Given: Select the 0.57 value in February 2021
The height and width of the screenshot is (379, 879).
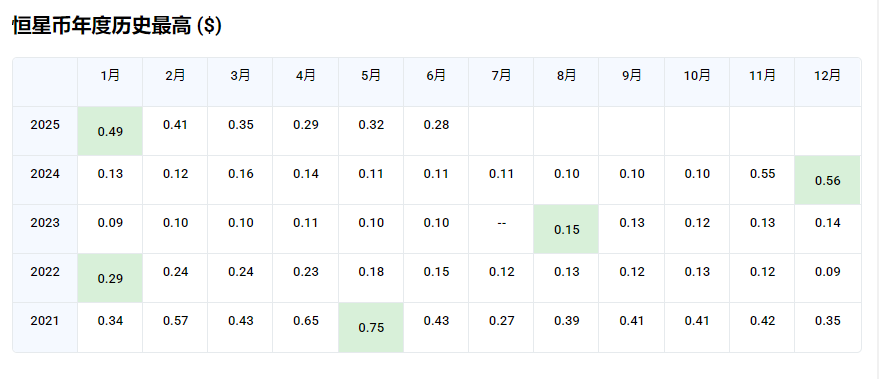Looking at the screenshot, I should 175,321.
